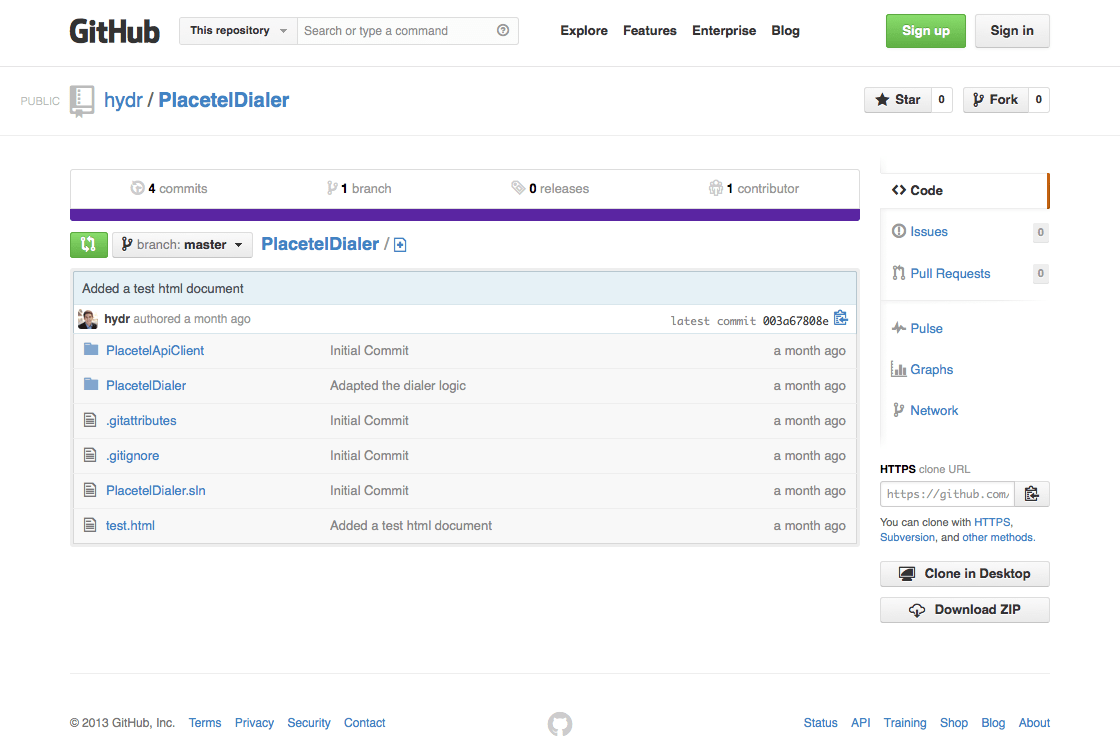1120x753 pixels.
Task: Copy clone URL with clipboard button
Action: [1031, 494]
